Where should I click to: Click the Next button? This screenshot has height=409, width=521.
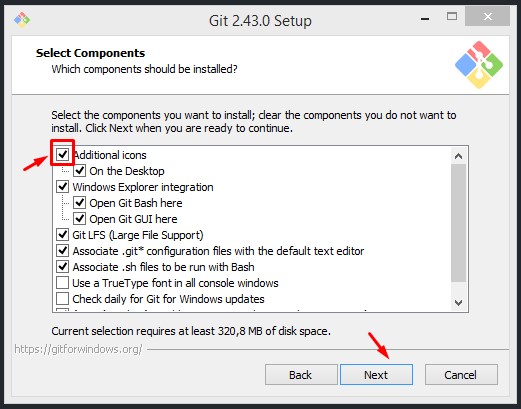tap(376, 375)
